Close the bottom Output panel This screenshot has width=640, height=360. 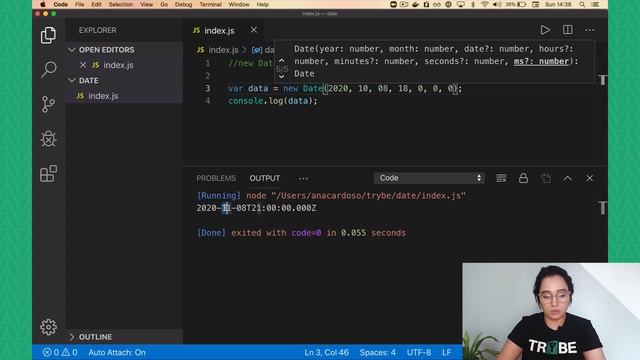(589, 178)
